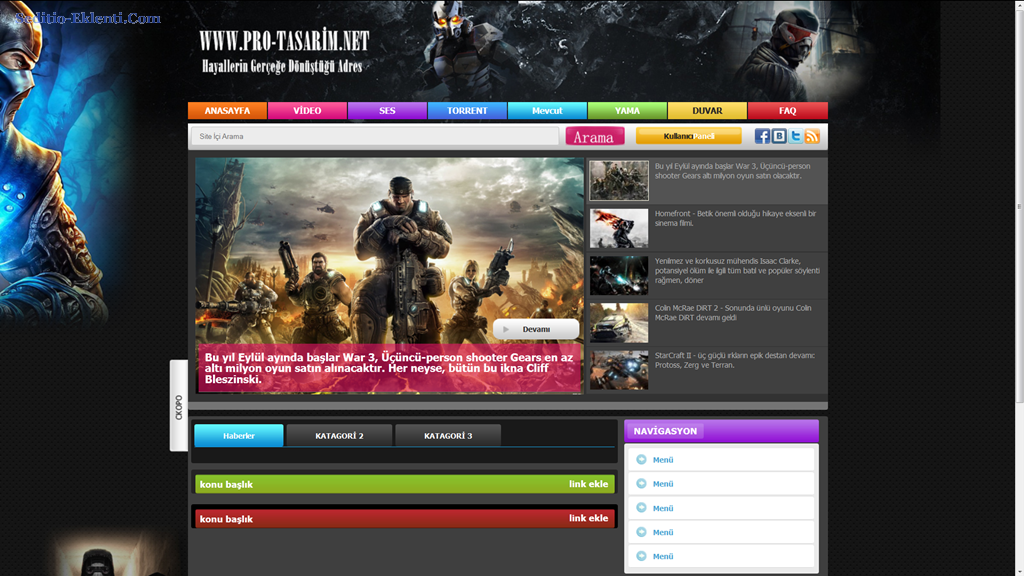The width and height of the screenshot is (1024, 576).
Task: Click arrow icon beside fifth Menü item
Action: tap(641, 556)
